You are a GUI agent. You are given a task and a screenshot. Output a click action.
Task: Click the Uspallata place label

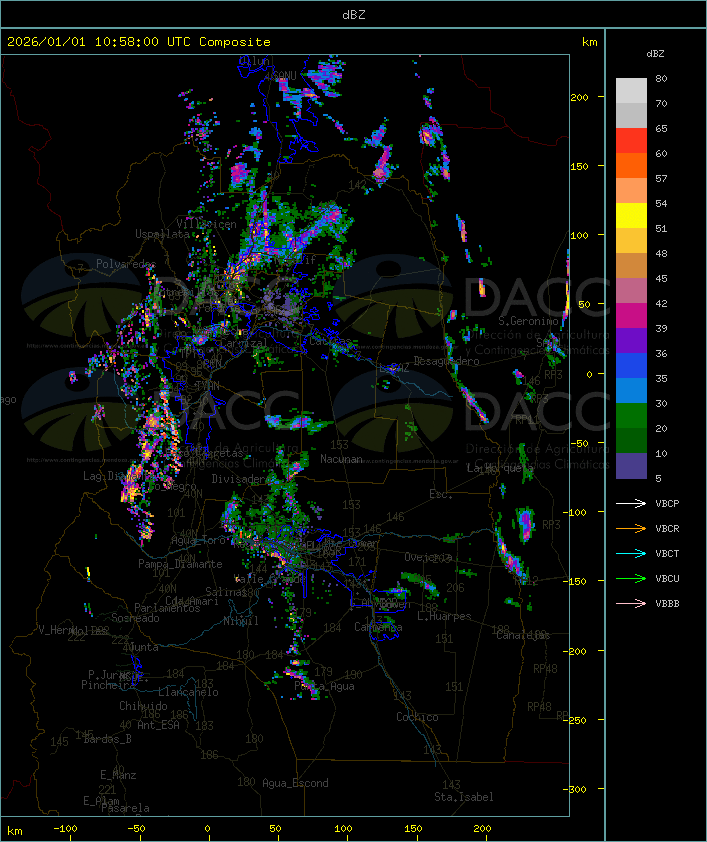pos(162,234)
